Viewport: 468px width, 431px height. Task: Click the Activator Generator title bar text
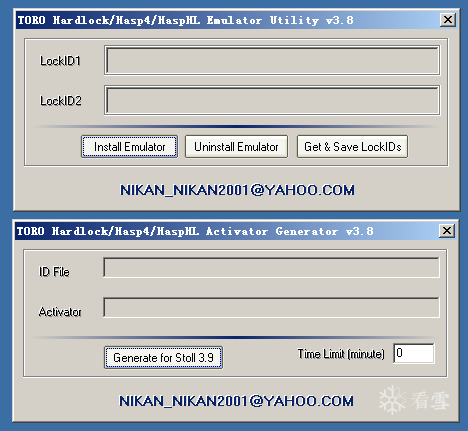pos(195,231)
